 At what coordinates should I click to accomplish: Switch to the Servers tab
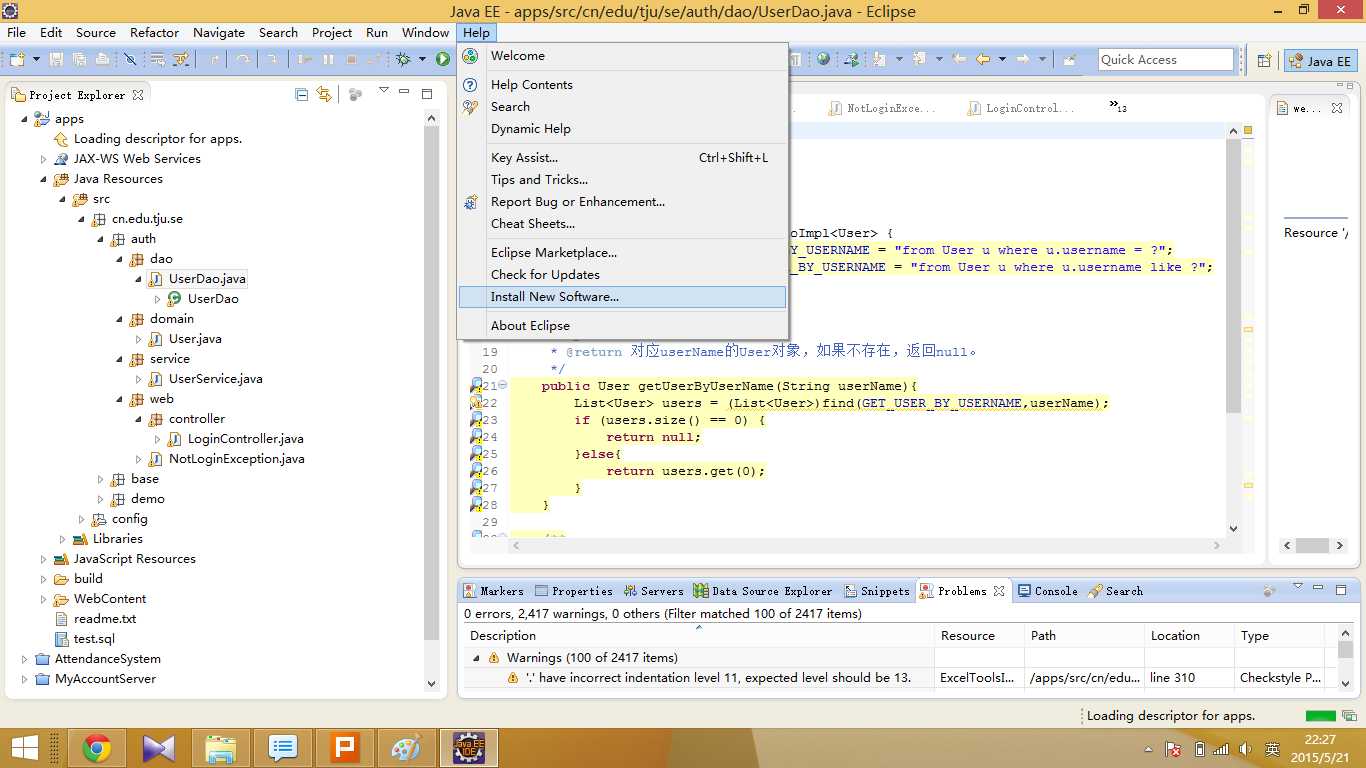click(654, 591)
